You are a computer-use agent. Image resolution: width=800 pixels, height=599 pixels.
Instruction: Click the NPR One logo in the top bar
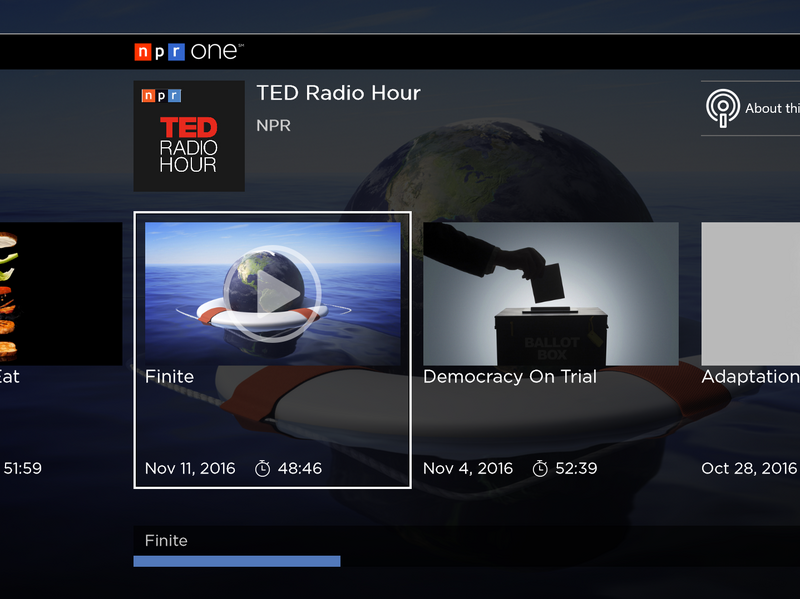188,49
